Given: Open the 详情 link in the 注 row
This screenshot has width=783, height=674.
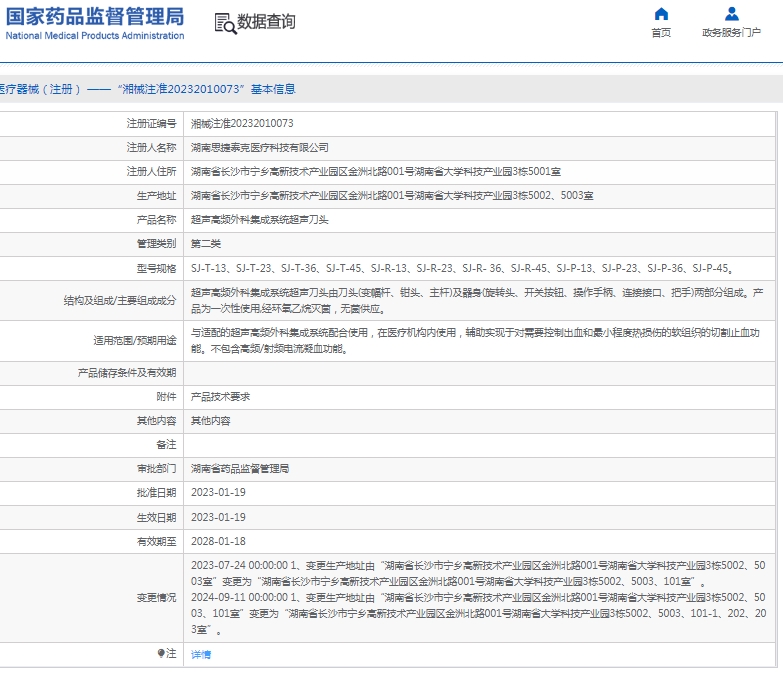Looking at the screenshot, I should (x=201, y=654).
